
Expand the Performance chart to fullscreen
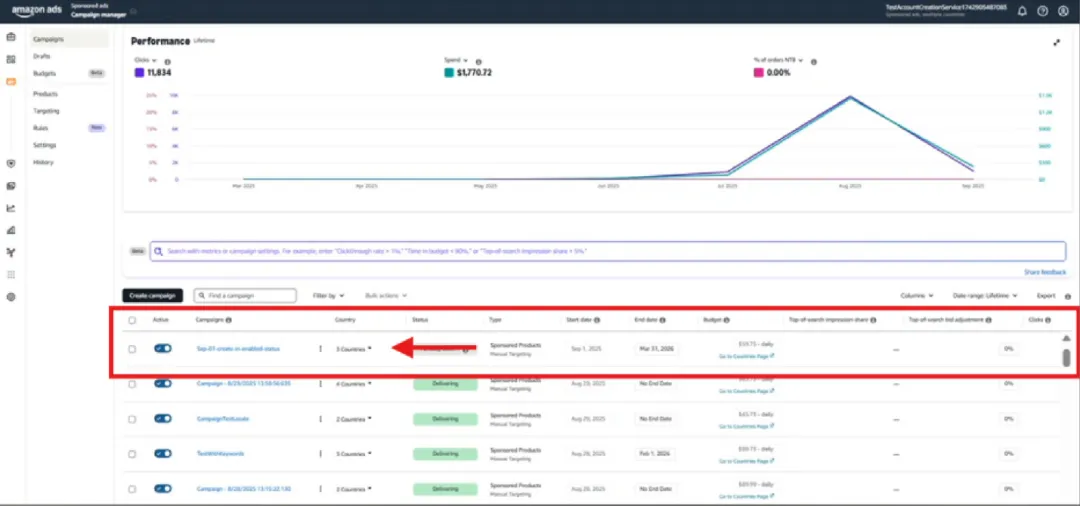[x=1057, y=42]
